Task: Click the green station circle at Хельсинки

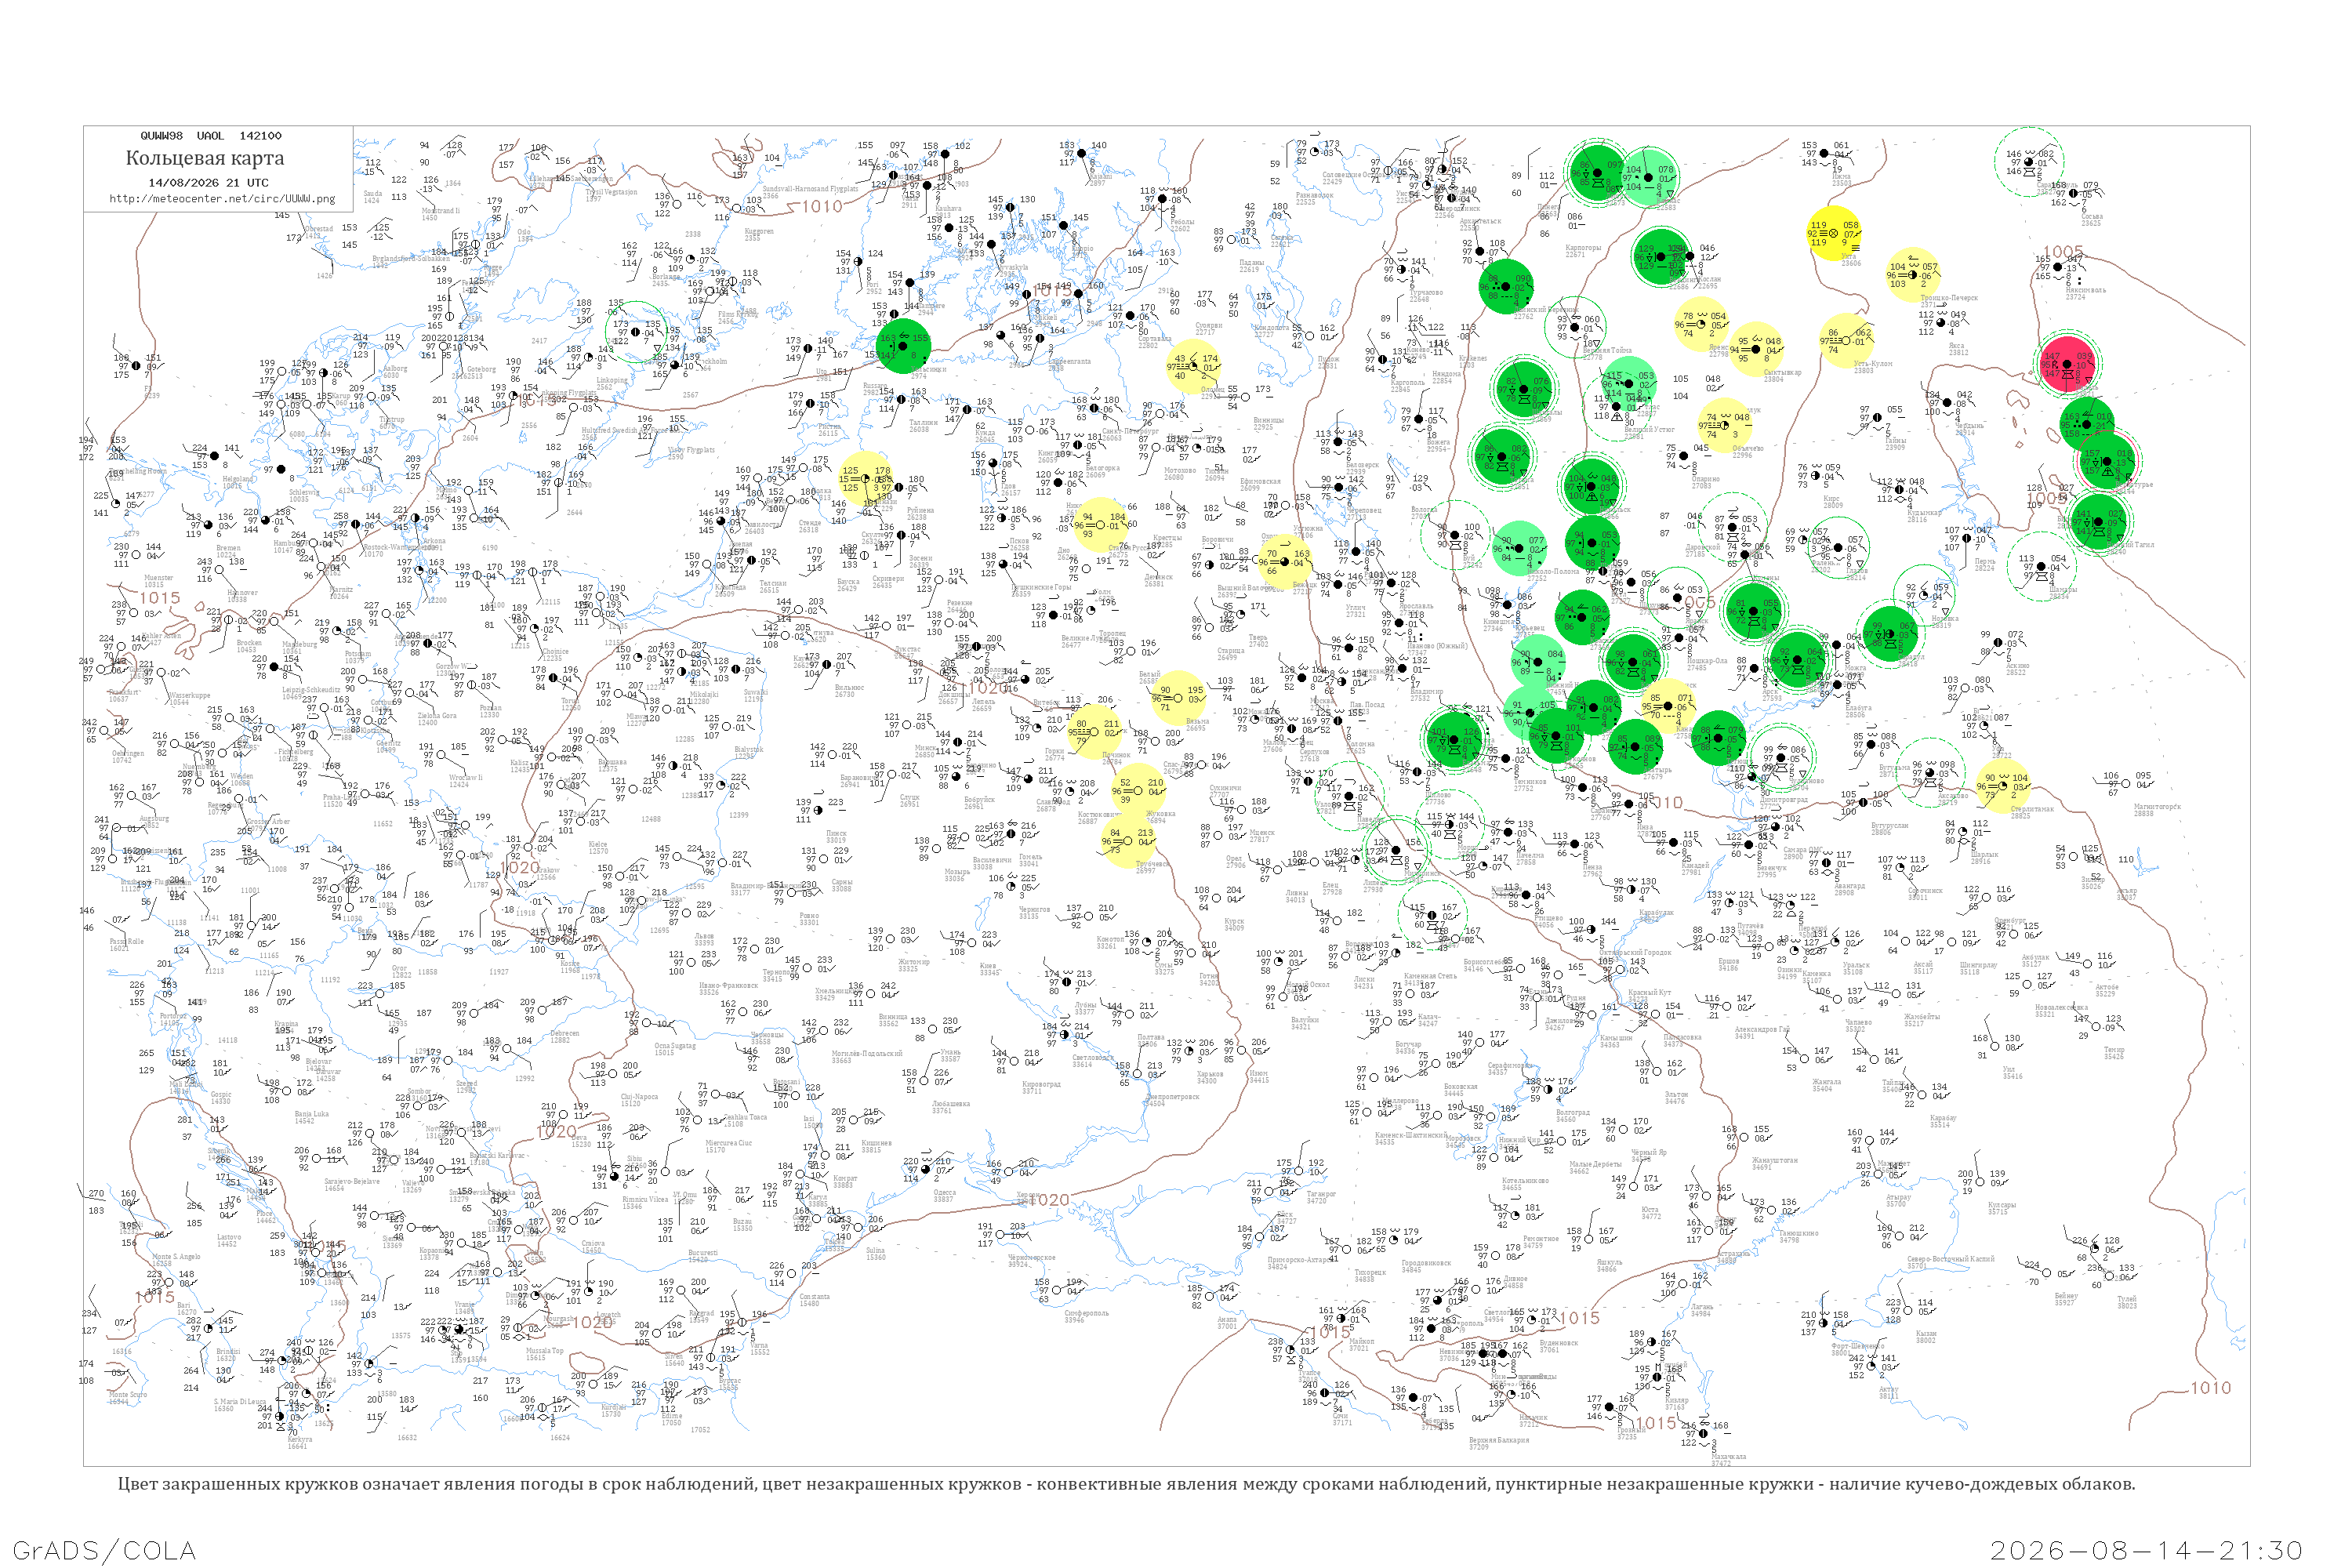Action: tap(902, 346)
